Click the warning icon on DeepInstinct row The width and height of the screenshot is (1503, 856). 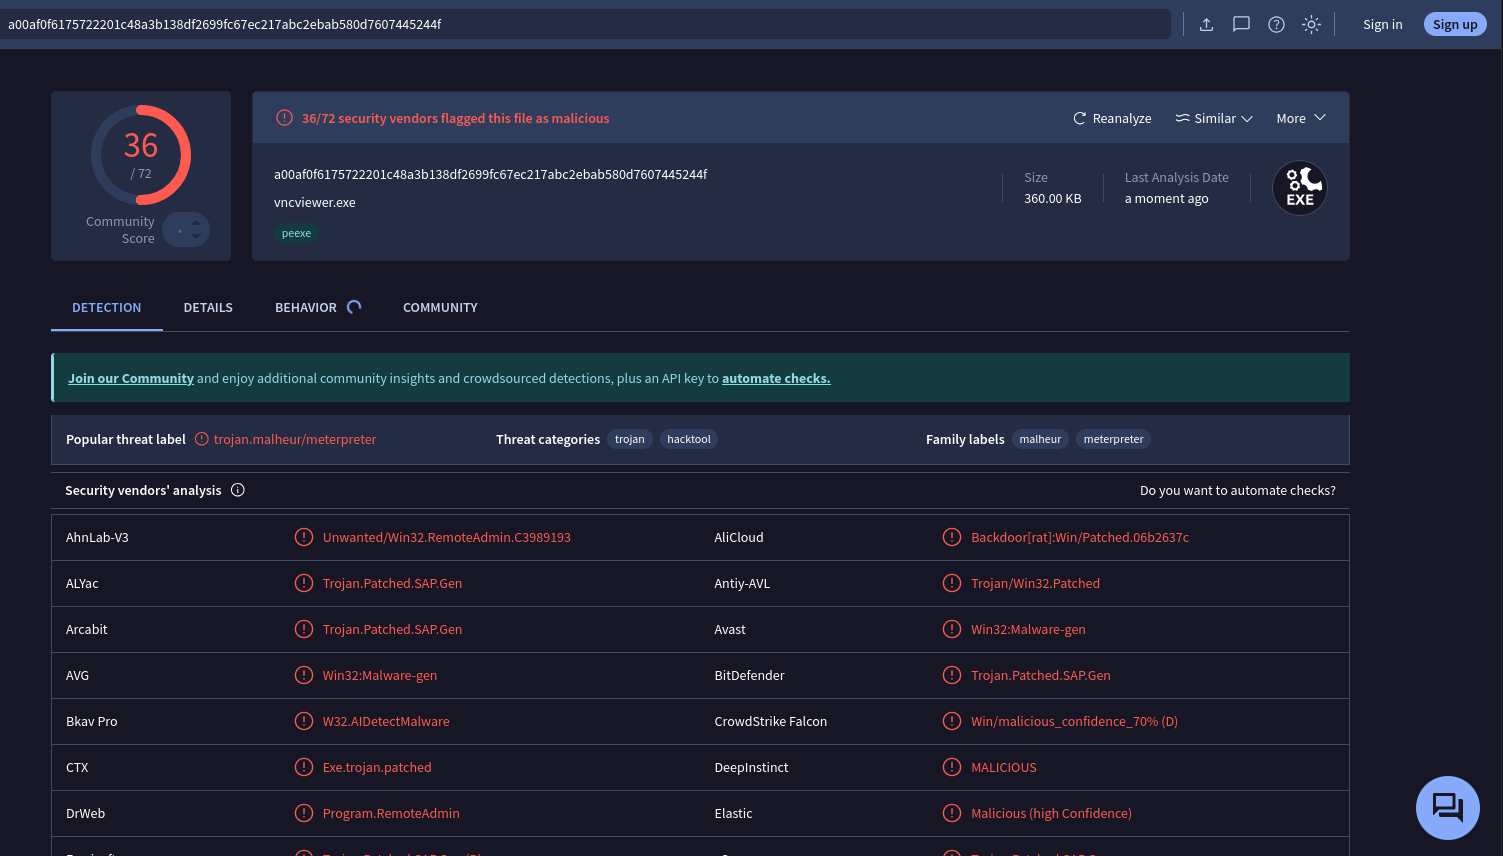click(952, 767)
